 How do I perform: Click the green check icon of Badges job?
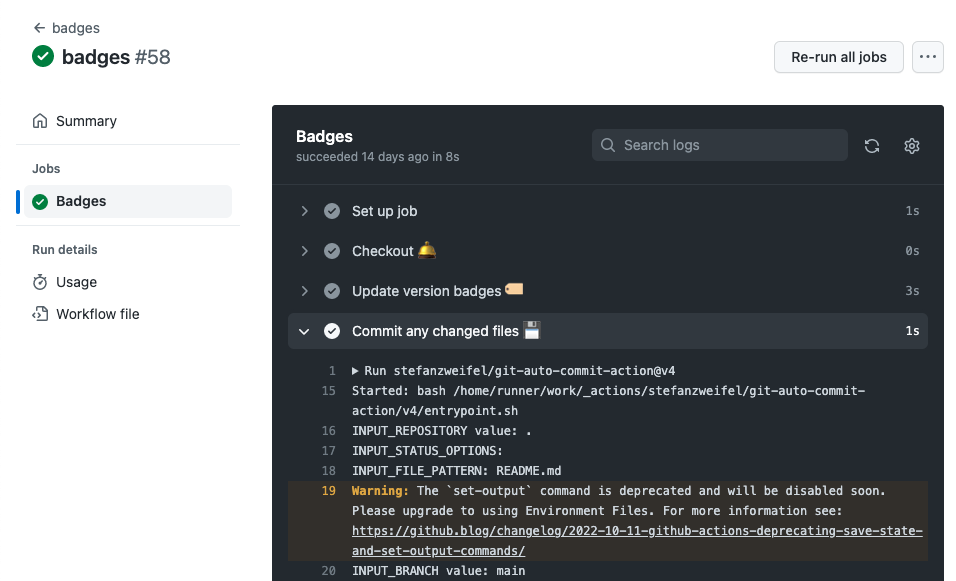pyautogui.click(x=40, y=202)
